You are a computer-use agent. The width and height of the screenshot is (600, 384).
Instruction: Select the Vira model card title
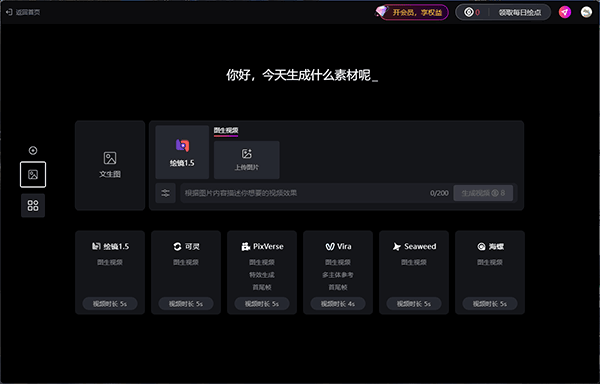tap(344, 247)
